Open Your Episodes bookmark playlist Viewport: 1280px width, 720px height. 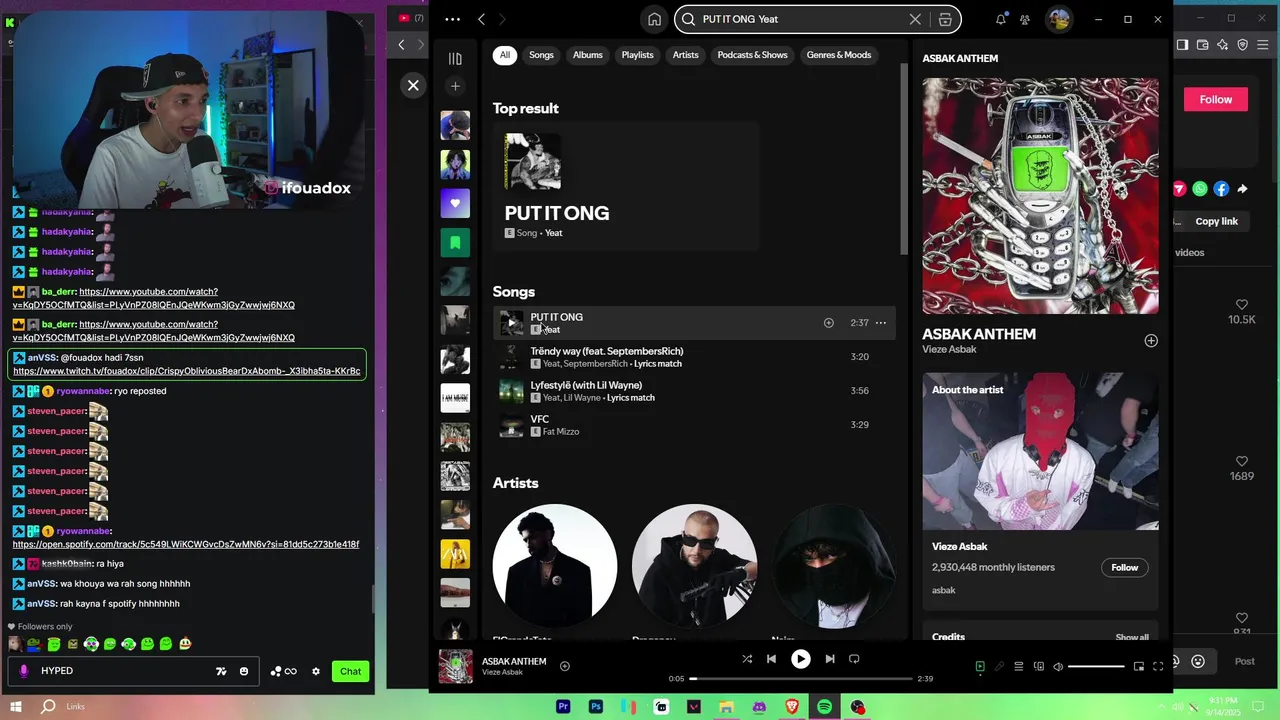455,242
